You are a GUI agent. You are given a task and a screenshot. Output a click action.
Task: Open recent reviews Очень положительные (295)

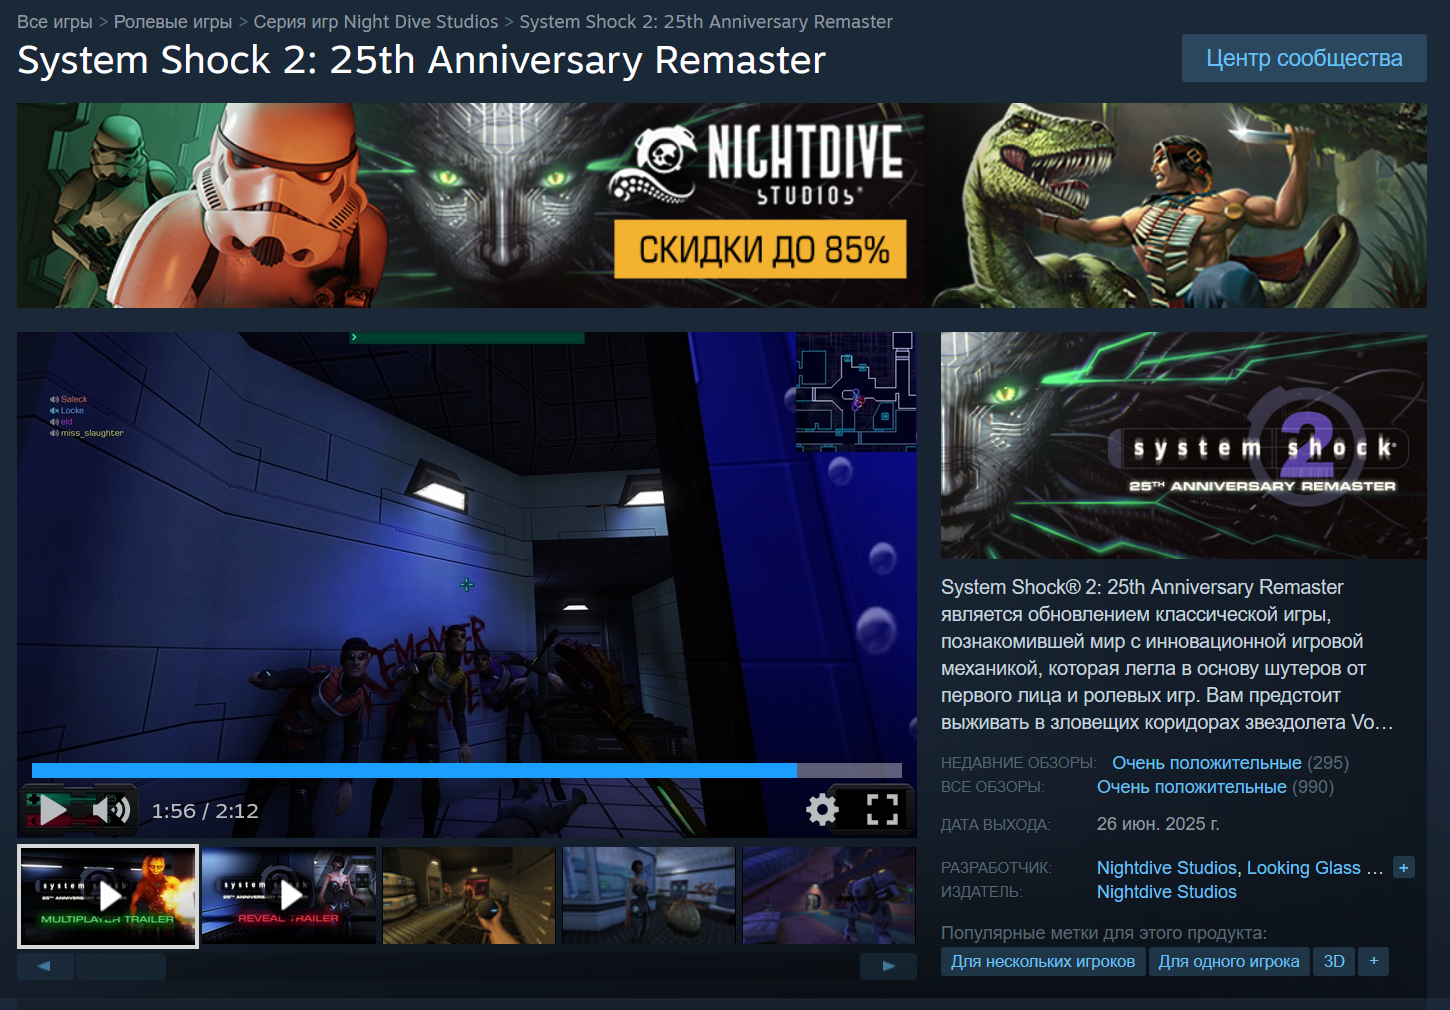(1207, 763)
